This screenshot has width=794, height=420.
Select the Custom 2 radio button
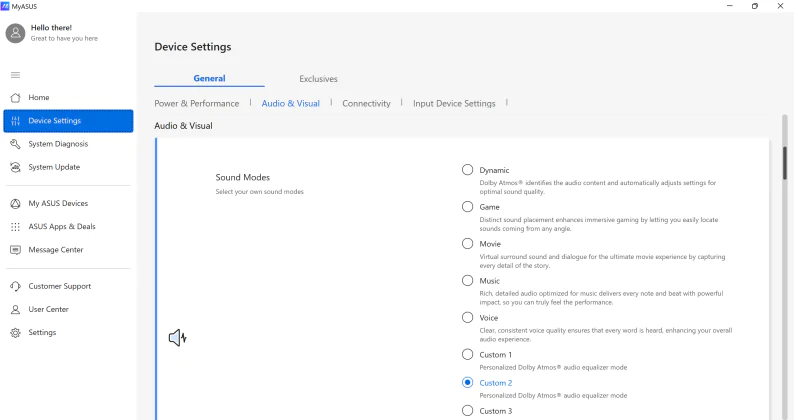point(467,383)
